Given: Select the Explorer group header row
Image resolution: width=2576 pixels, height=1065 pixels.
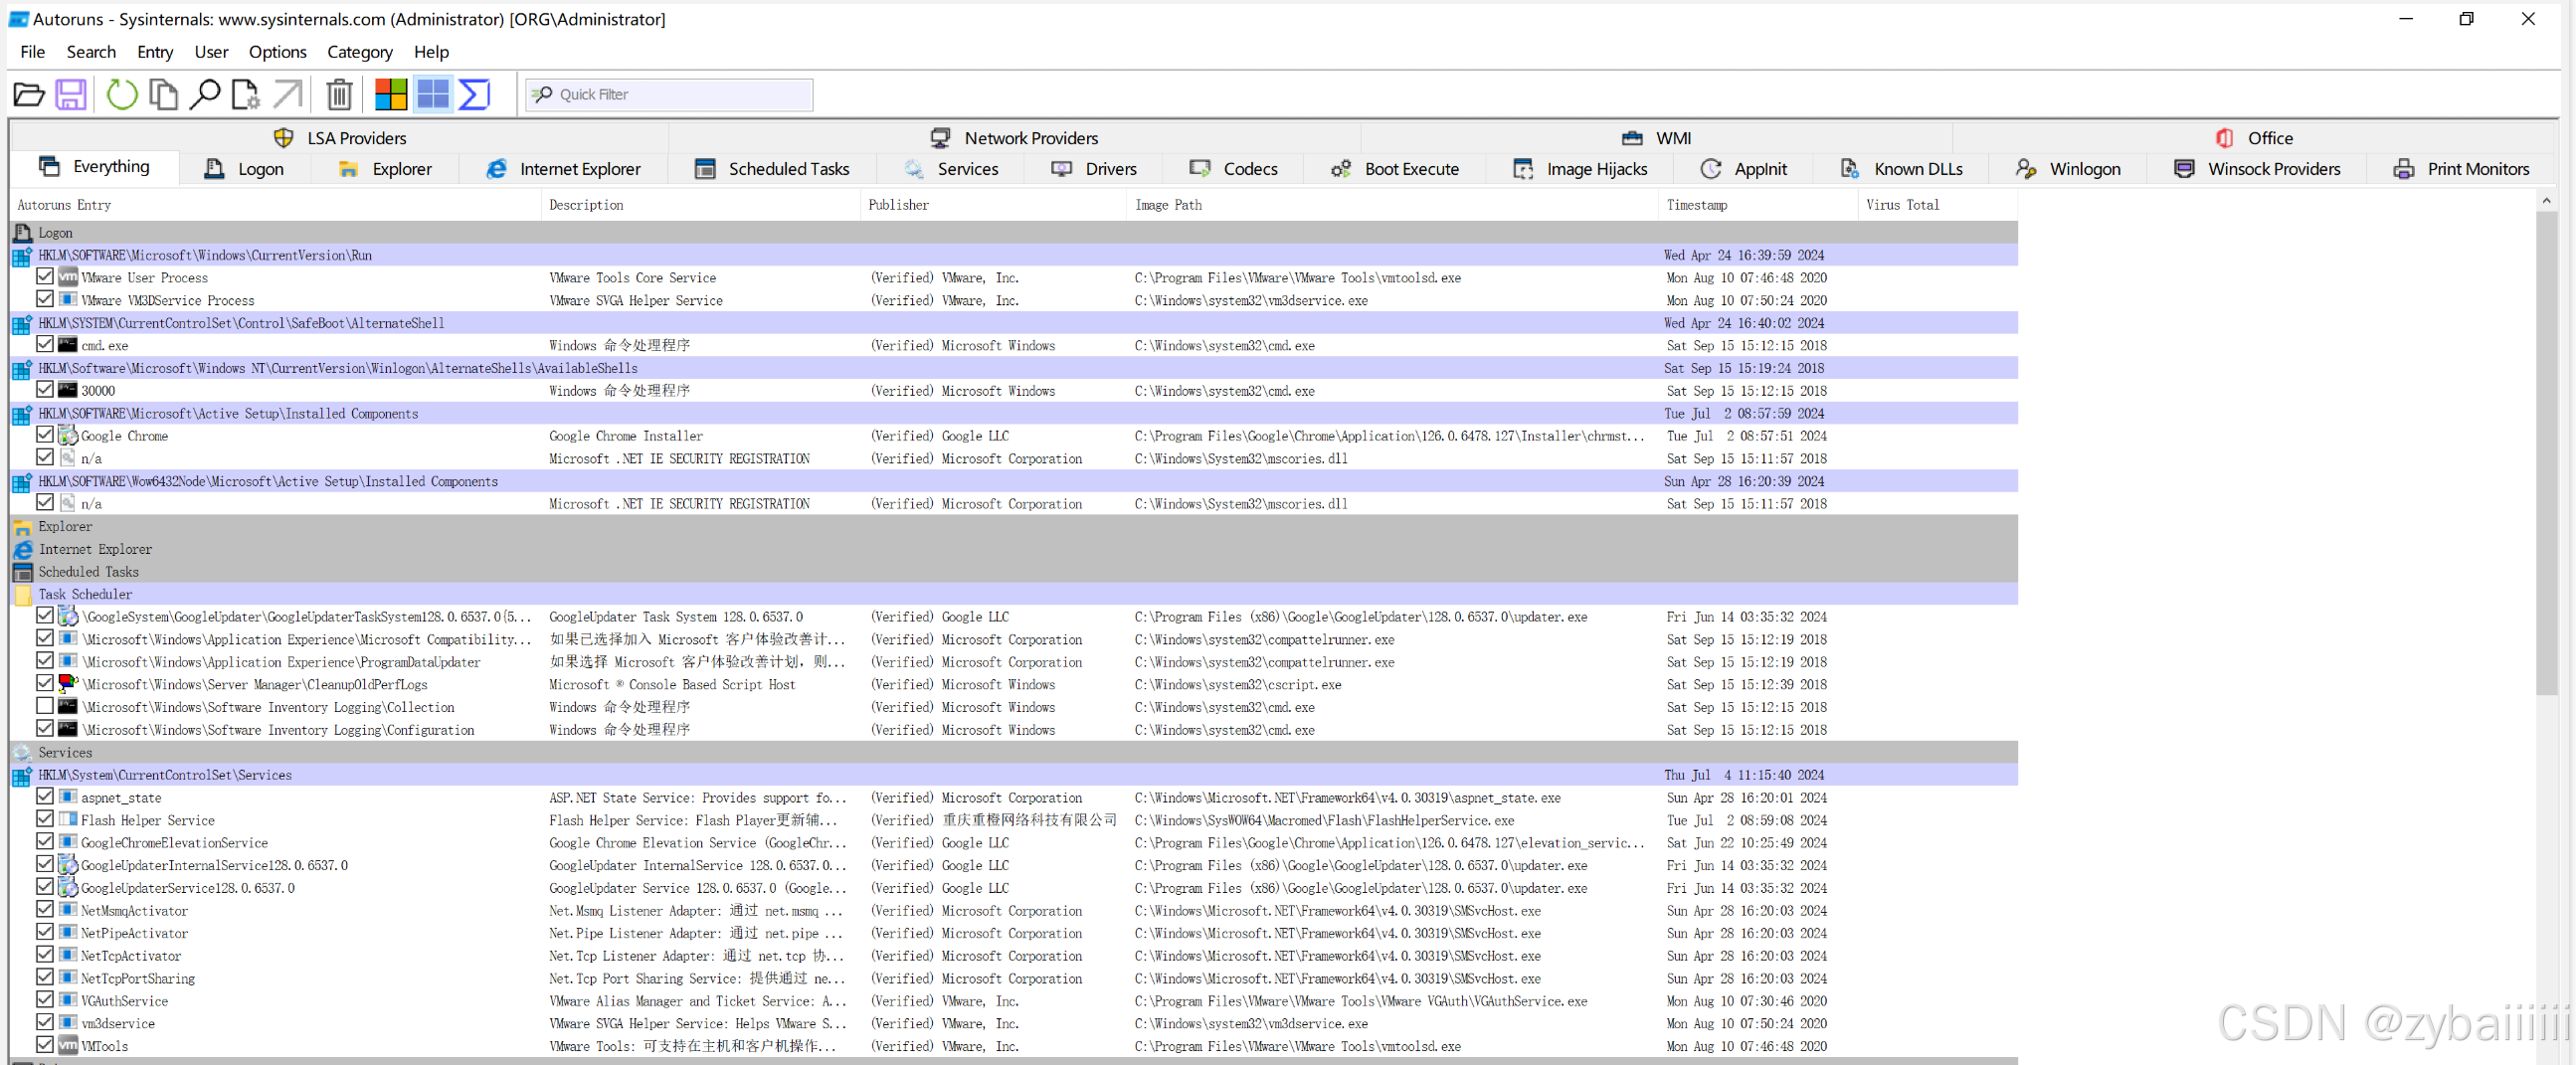Looking at the screenshot, I should click(x=1014, y=526).
